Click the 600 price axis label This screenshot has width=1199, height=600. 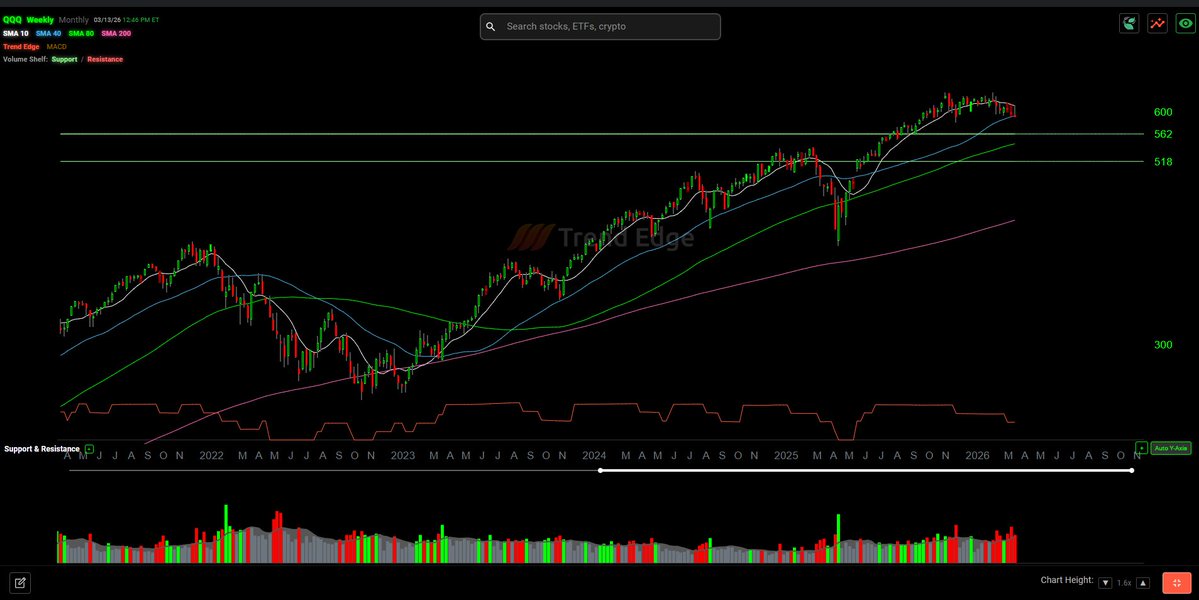(1163, 112)
